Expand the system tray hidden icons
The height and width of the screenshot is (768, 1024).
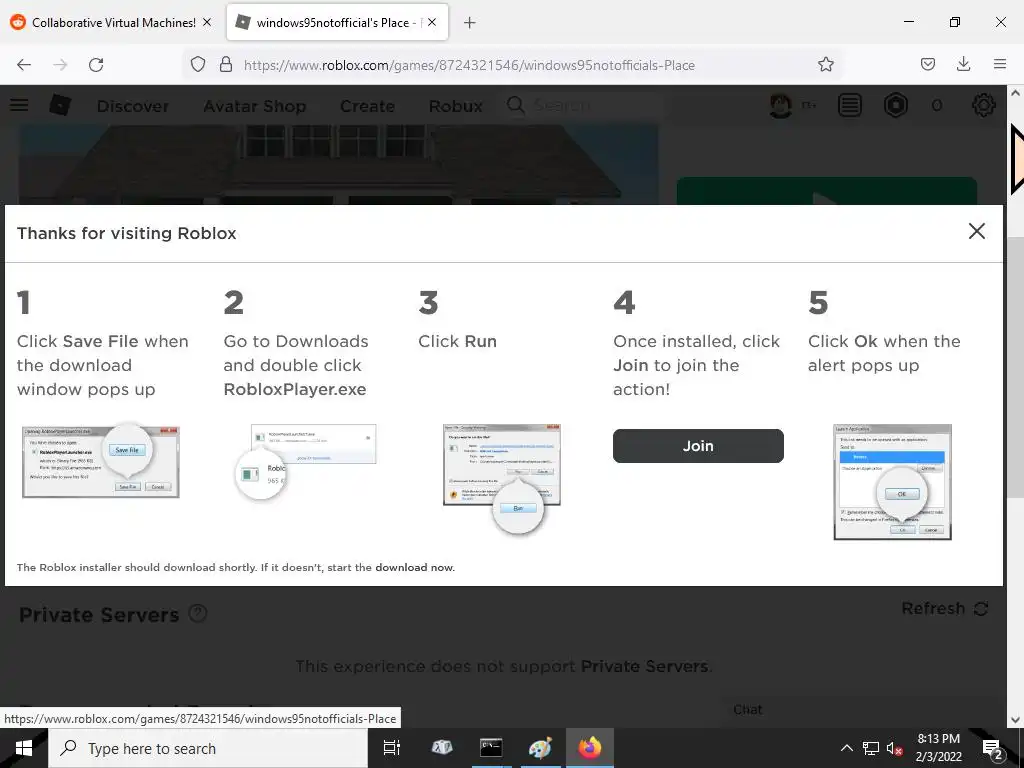(x=846, y=748)
